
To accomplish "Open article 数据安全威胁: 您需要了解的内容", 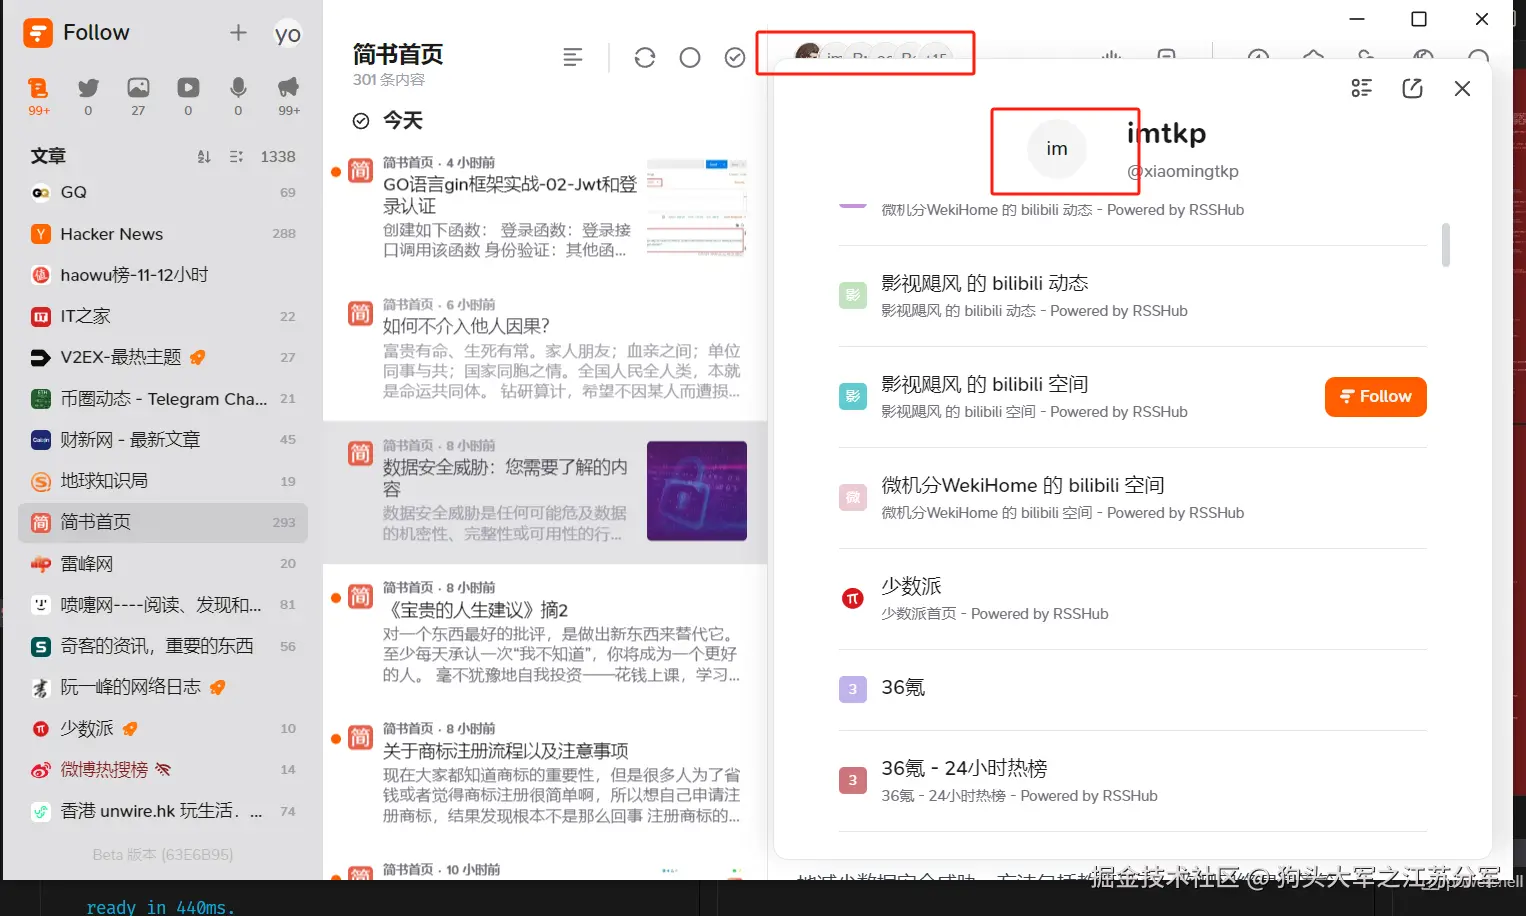I will [545, 492].
